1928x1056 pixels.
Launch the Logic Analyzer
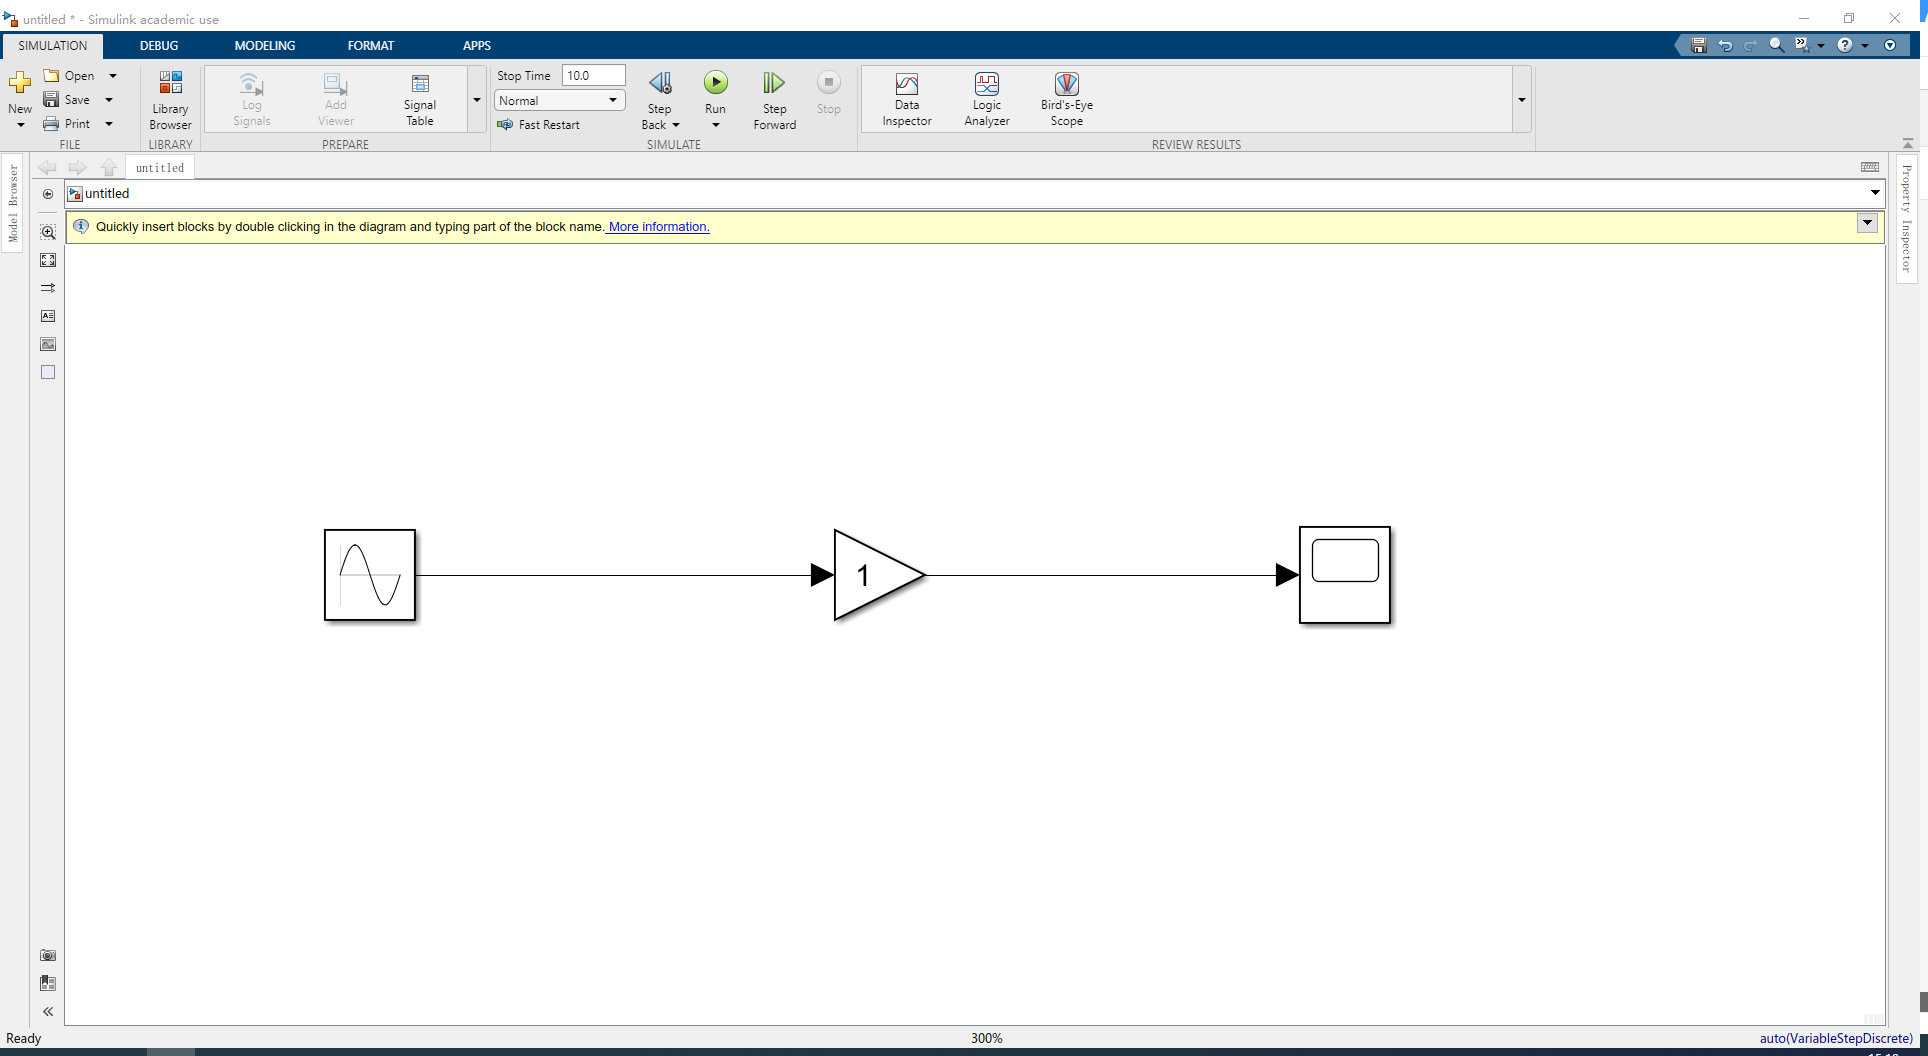pyautogui.click(x=986, y=98)
